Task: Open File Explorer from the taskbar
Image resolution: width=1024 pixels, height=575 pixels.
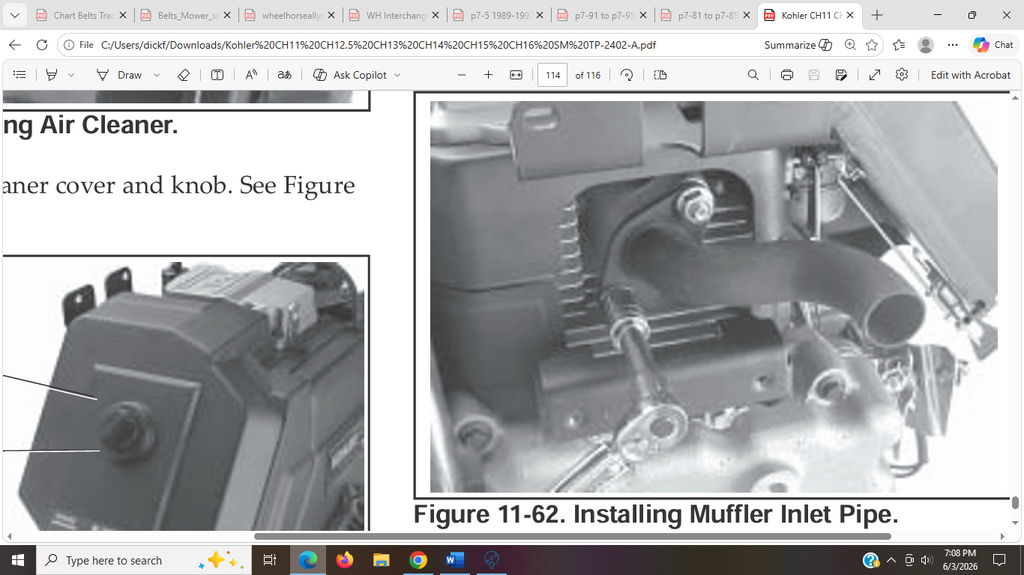Action: [381, 560]
